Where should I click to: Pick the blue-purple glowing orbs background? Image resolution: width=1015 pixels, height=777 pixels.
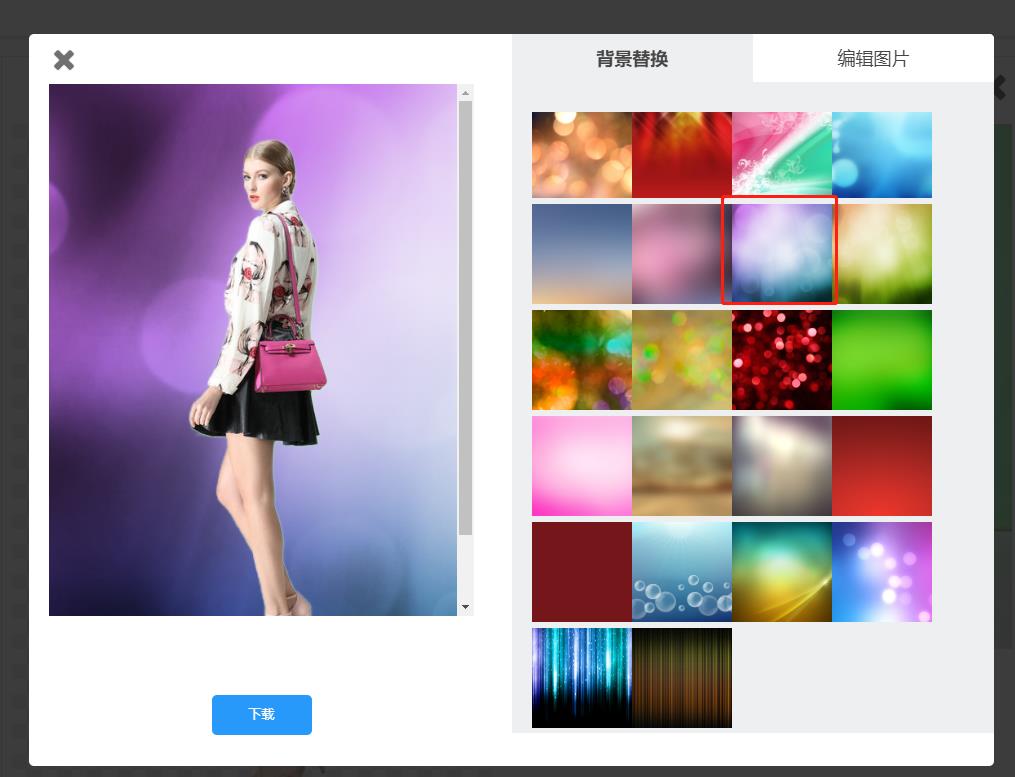[882, 572]
